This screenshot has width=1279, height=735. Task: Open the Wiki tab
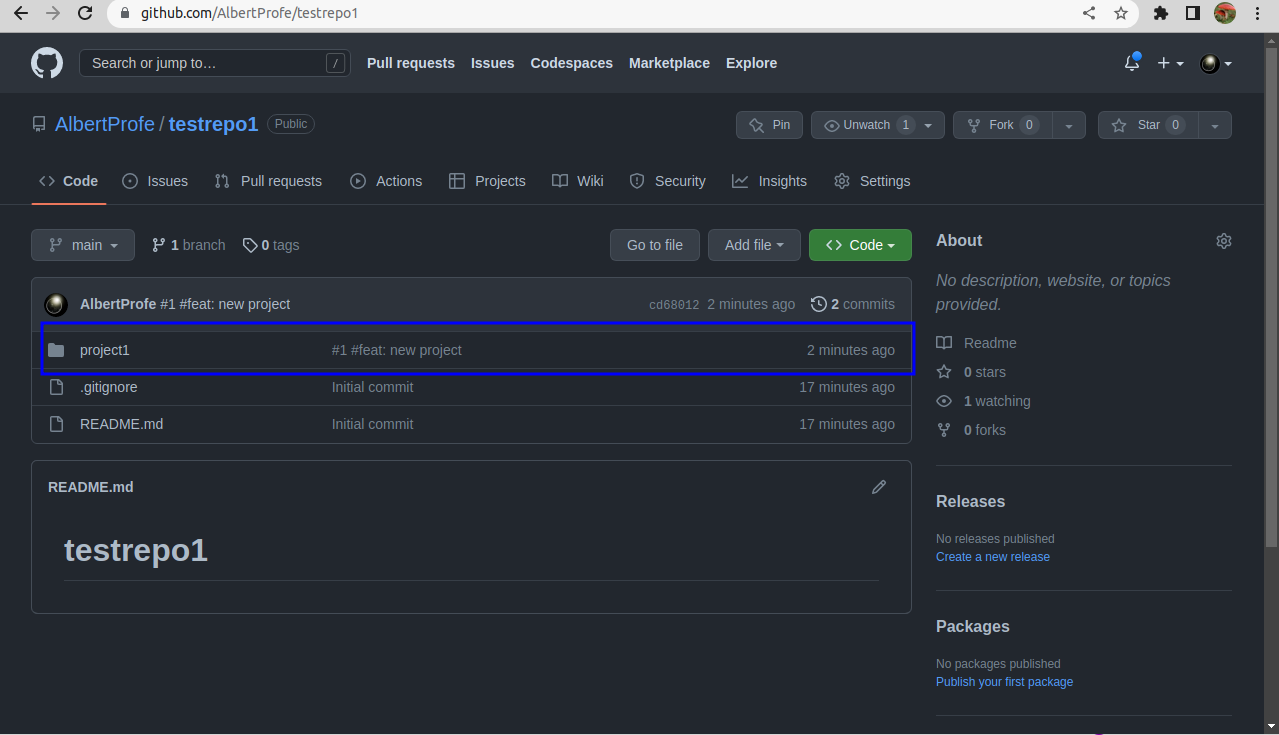578,181
